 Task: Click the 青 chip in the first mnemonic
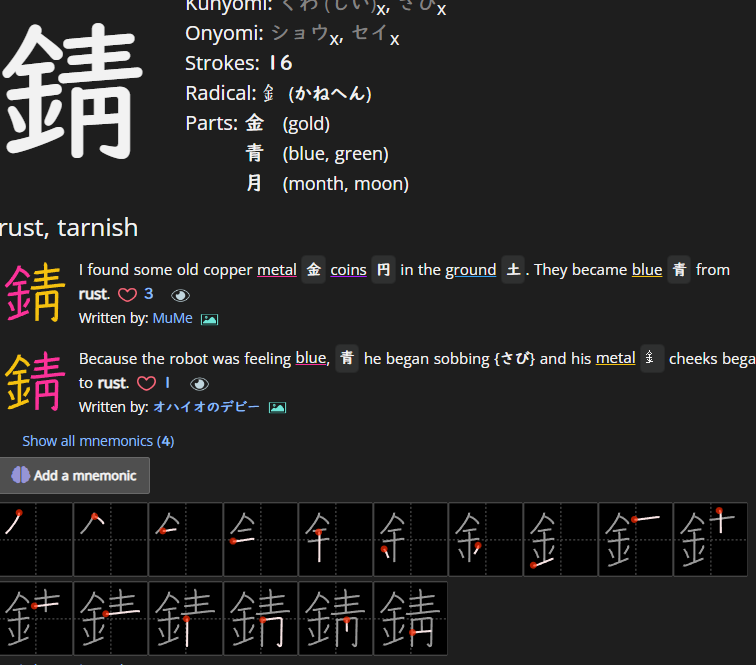679,270
